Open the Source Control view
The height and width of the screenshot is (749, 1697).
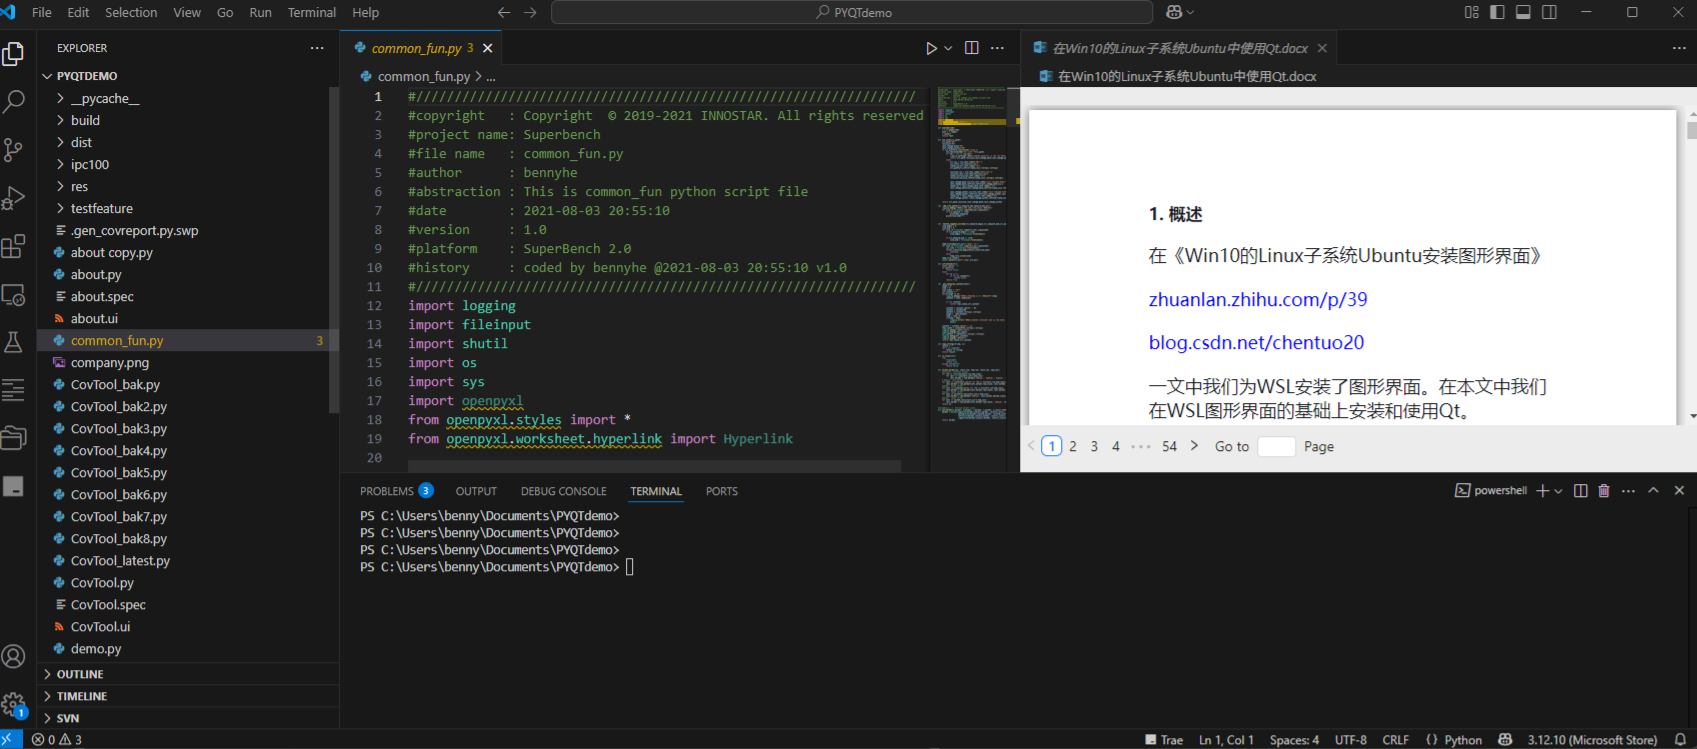point(14,150)
